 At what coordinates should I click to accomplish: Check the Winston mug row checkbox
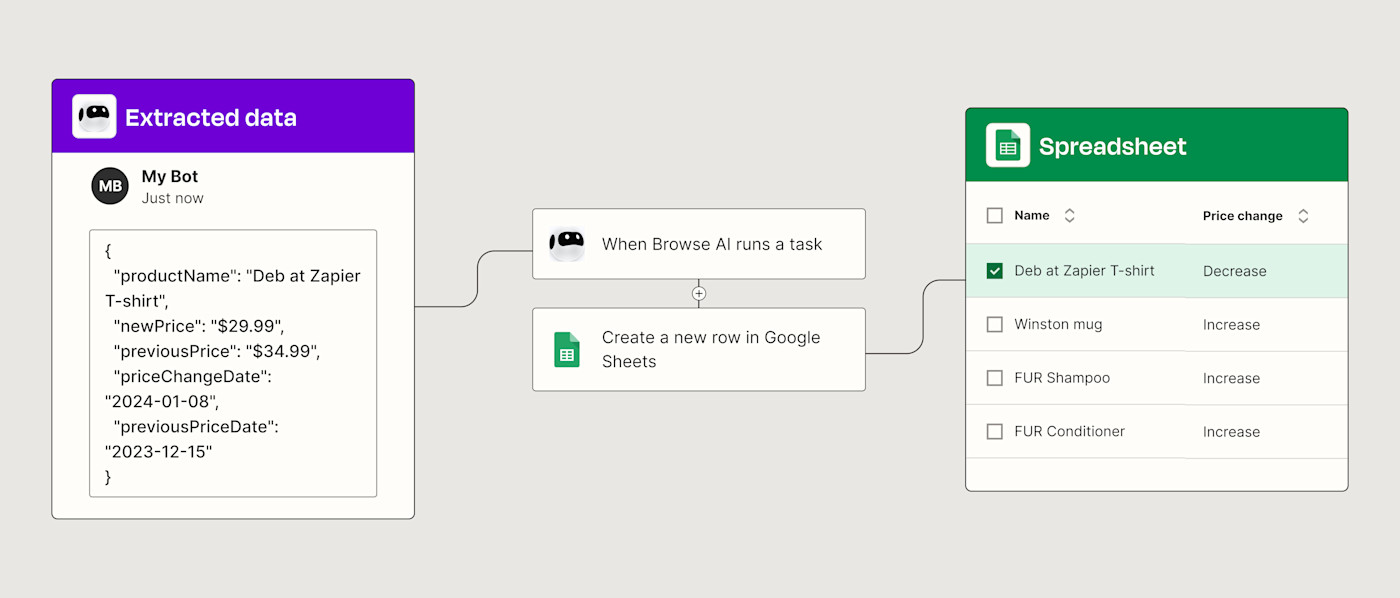[994, 325]
